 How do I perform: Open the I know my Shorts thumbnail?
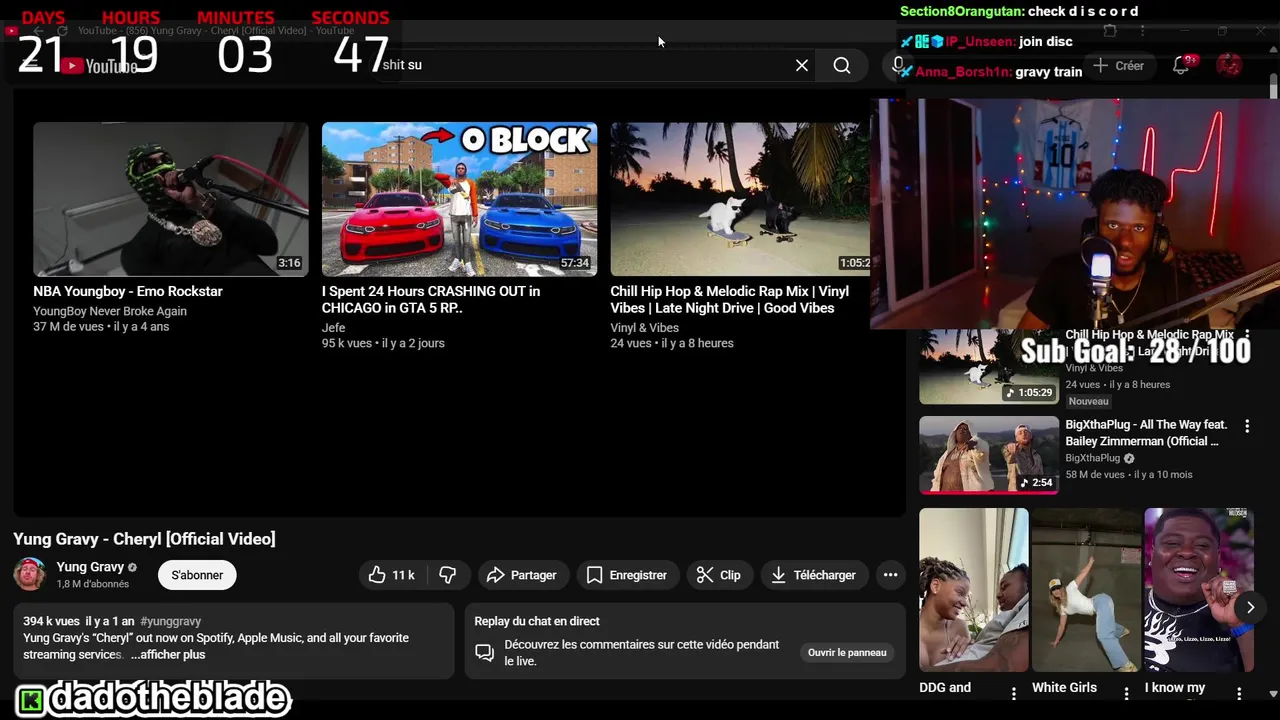pyautogui.click(x=1199, y=590)
